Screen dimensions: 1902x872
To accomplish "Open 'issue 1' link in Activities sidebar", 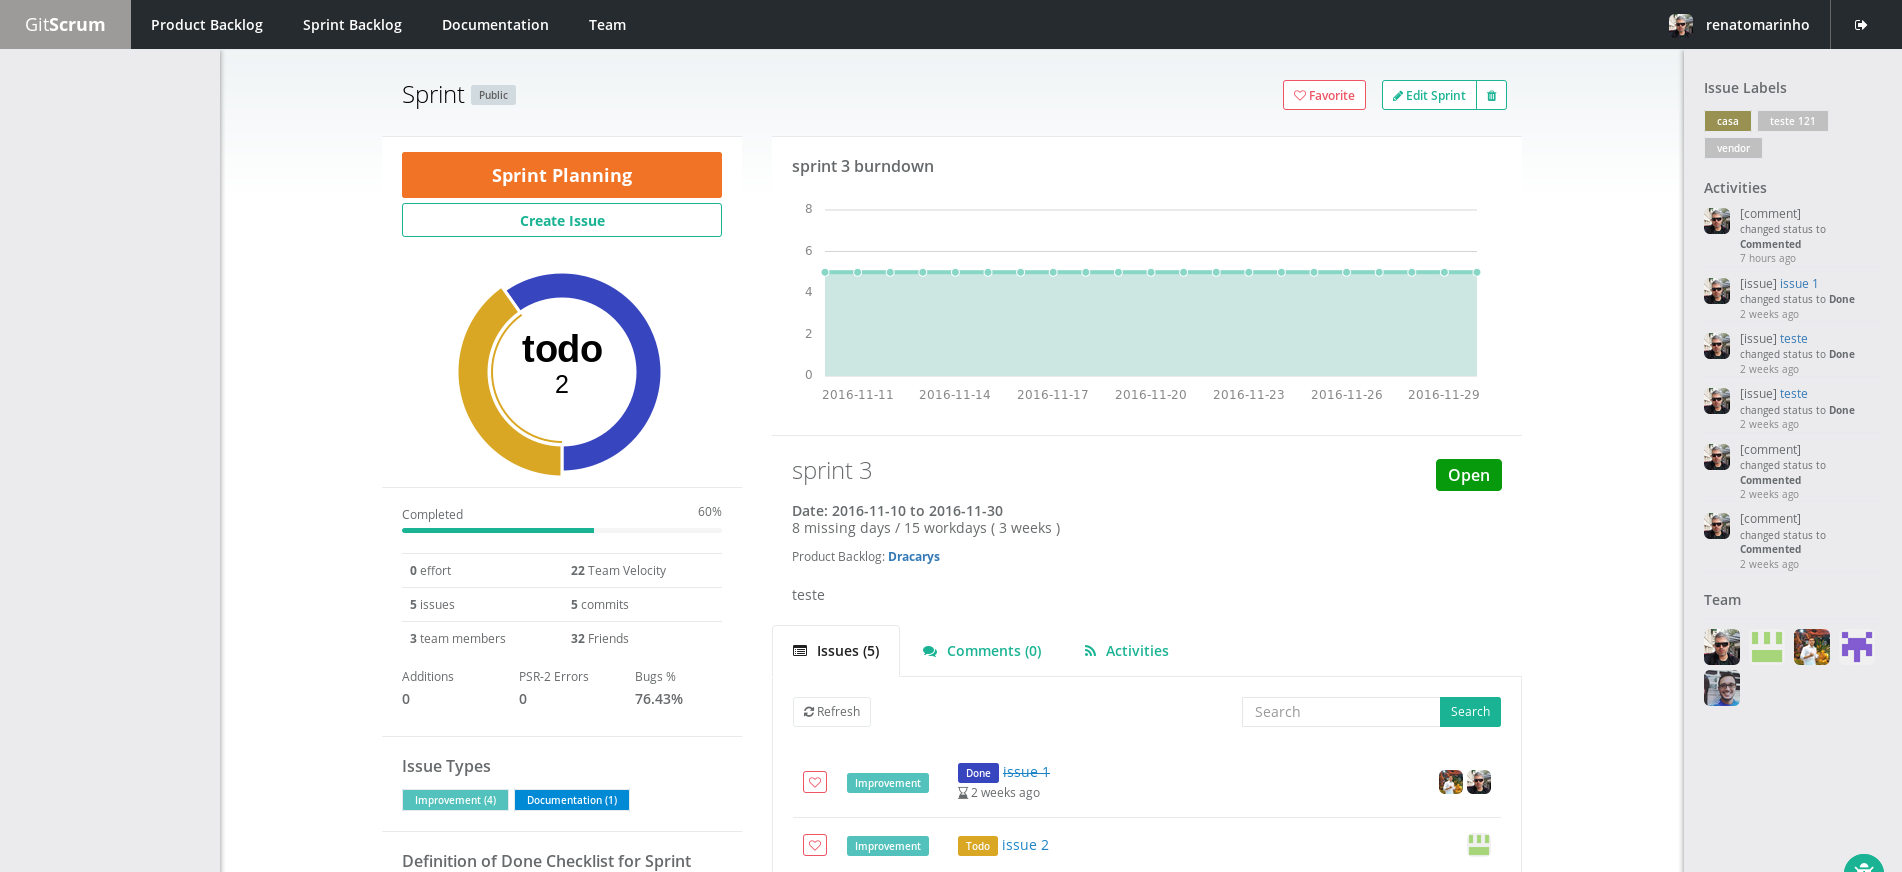I will (x=1799, y=284).
